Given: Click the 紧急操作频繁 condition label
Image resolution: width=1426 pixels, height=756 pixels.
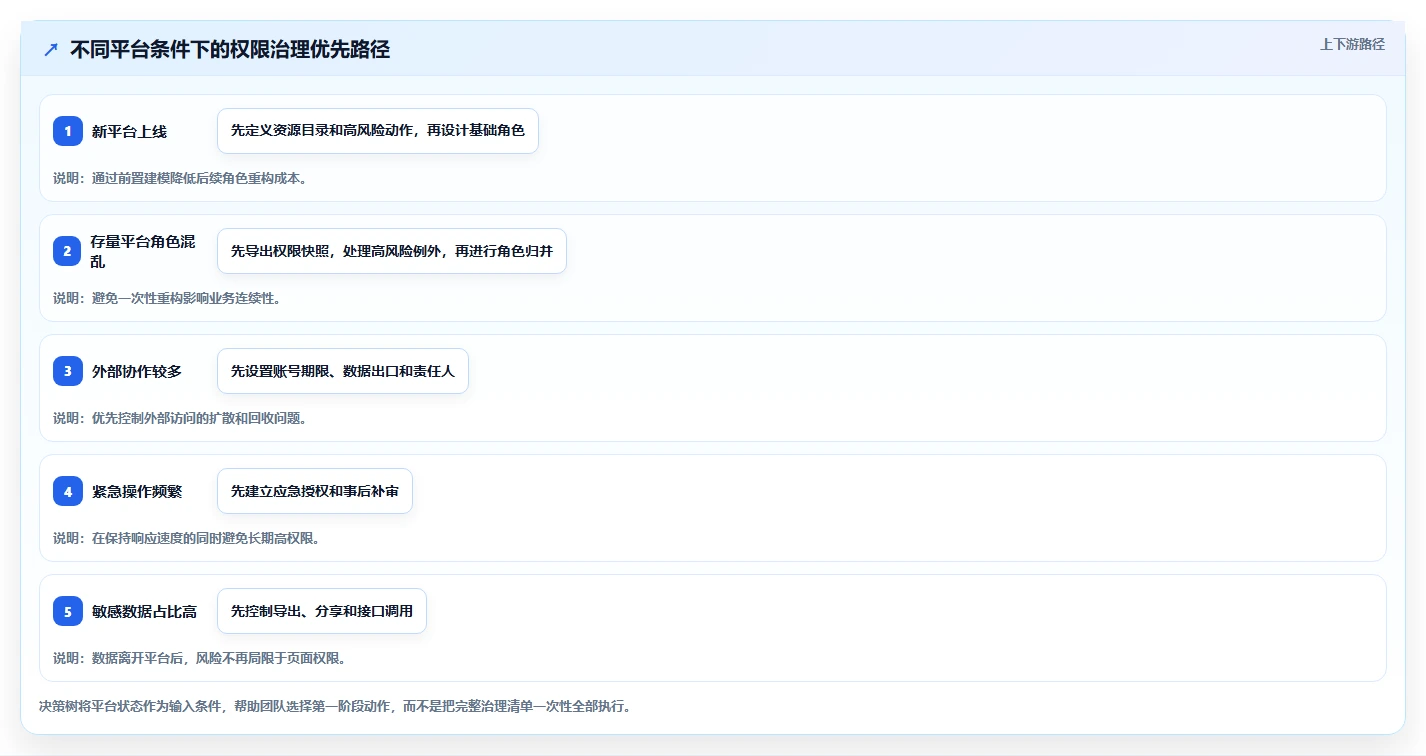Looking at the screenshot, I should tap(136, 491).
